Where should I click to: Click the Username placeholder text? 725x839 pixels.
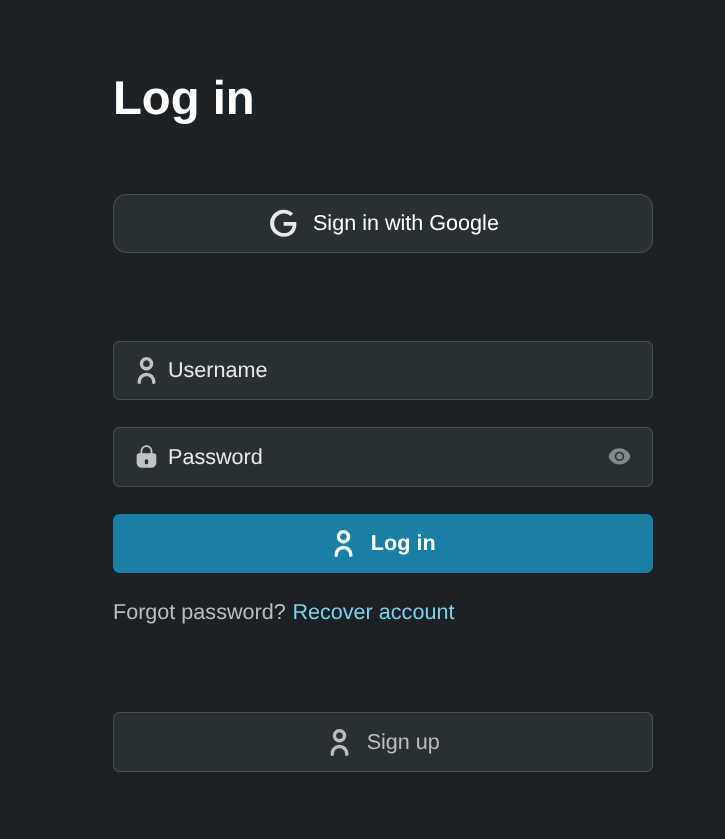pyautogui.click(x=217, y=371)
